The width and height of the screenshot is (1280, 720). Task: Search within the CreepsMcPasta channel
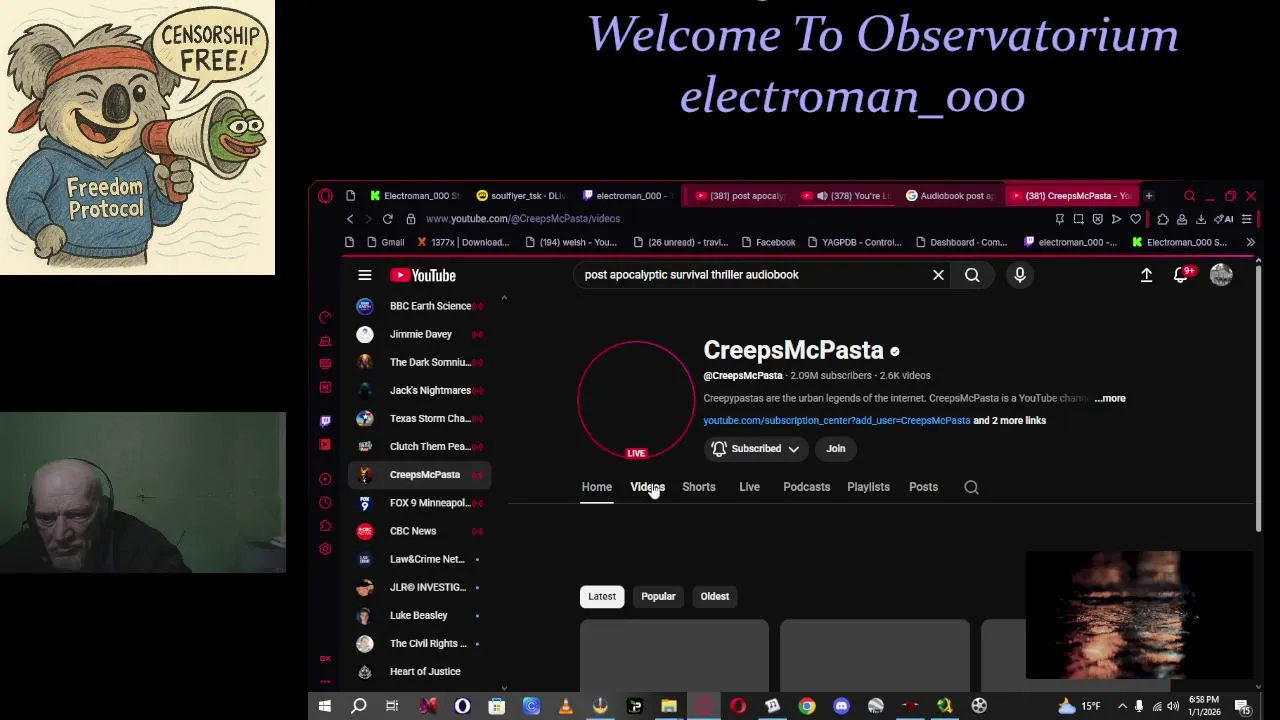point(971,487)
